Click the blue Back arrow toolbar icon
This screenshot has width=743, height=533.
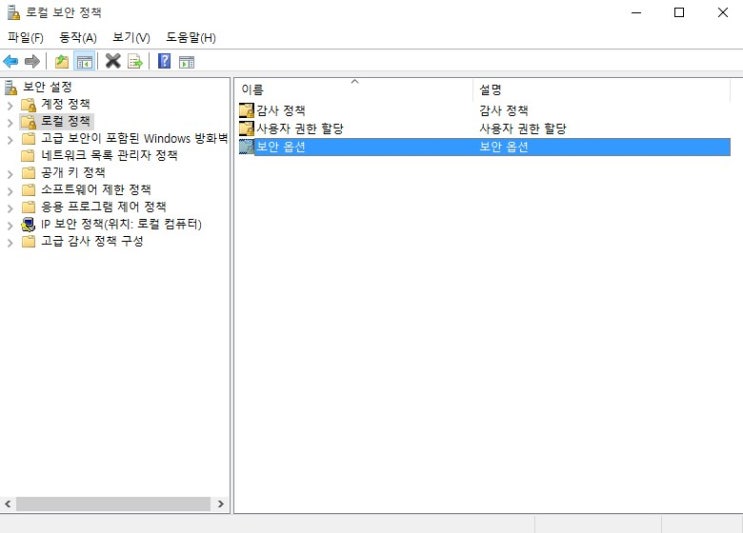click(10, 61)
